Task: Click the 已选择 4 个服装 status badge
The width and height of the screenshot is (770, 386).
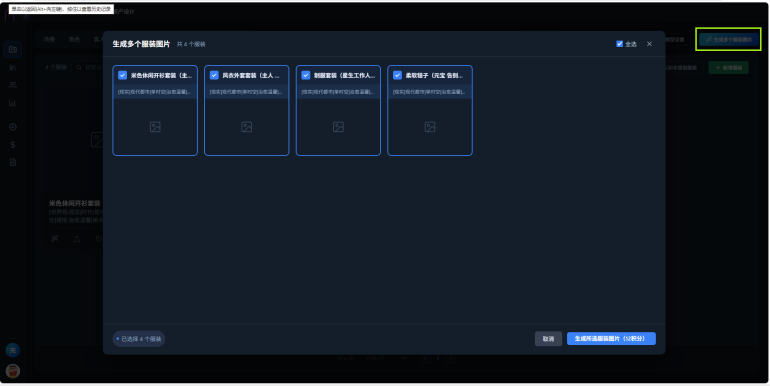Action: pos(139,339)
